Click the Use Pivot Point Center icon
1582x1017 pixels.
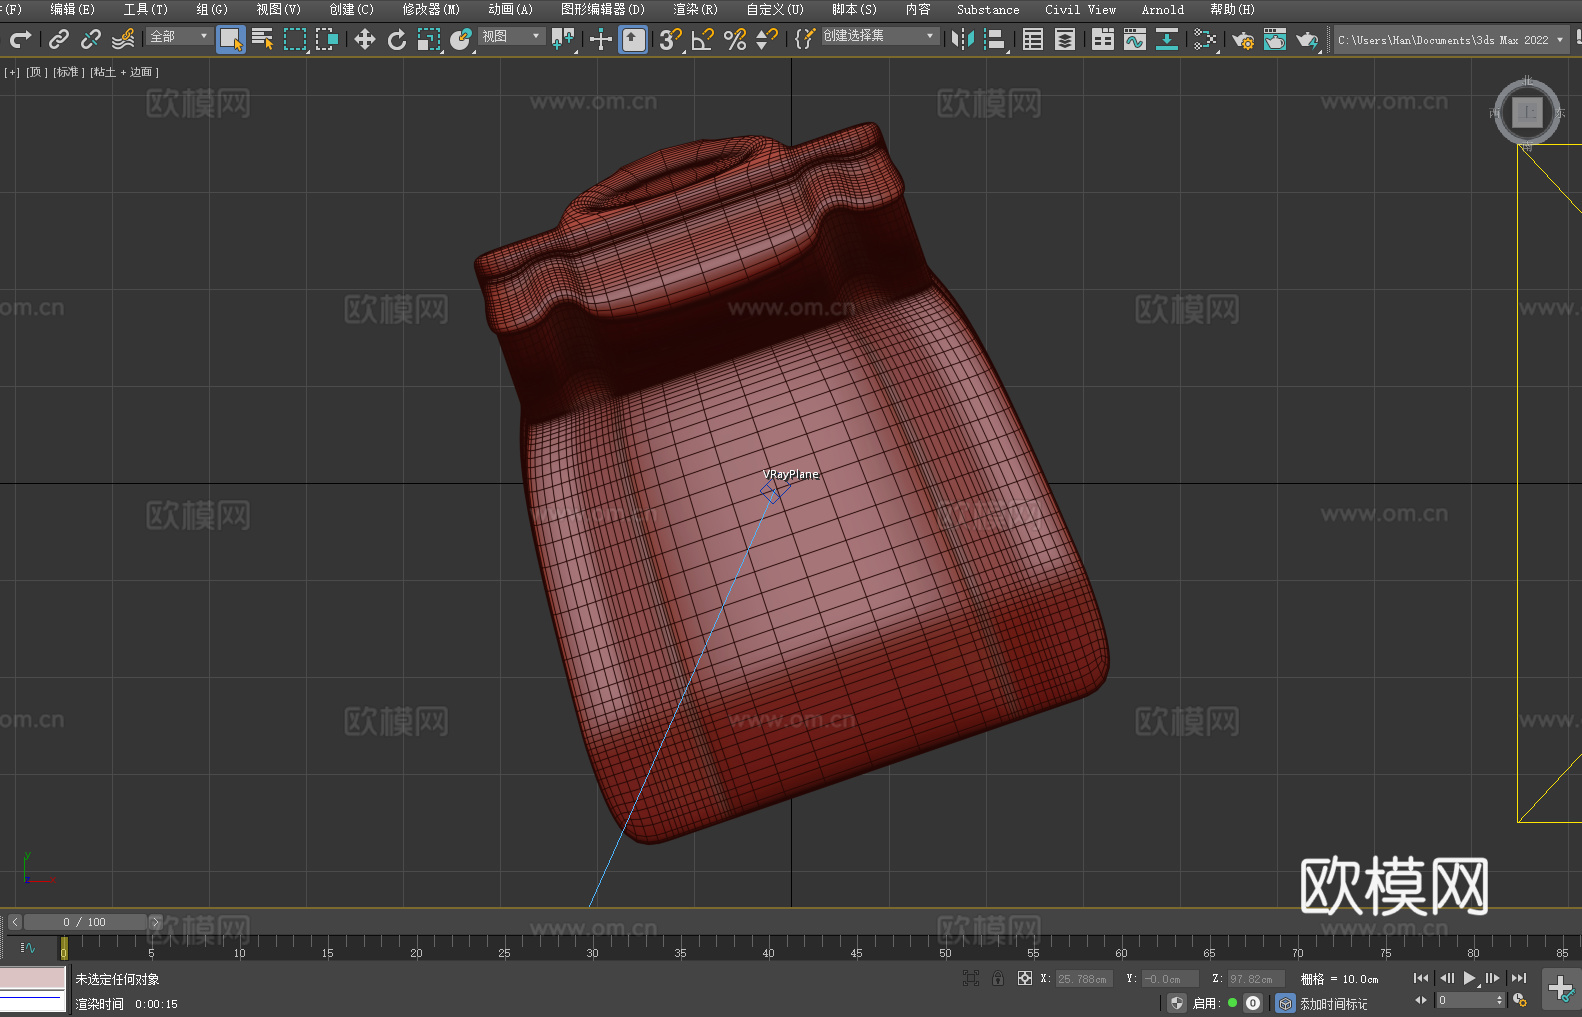563,39
